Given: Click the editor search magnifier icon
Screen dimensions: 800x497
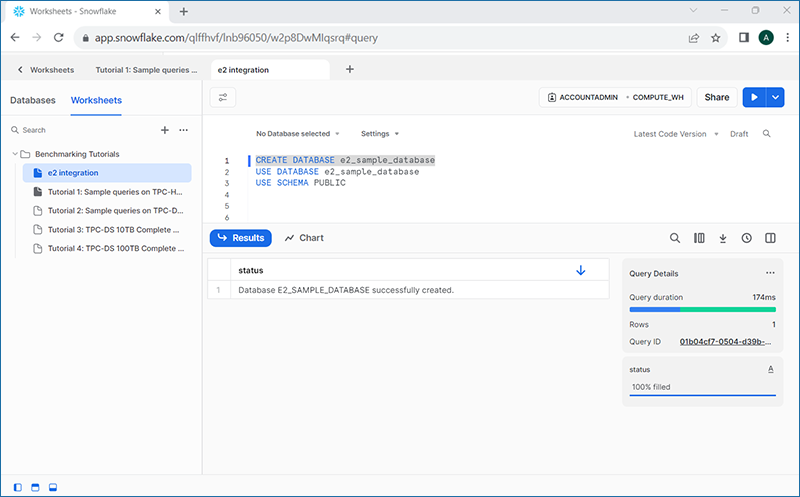Looking at the screenshot, I should click(766, 134).
